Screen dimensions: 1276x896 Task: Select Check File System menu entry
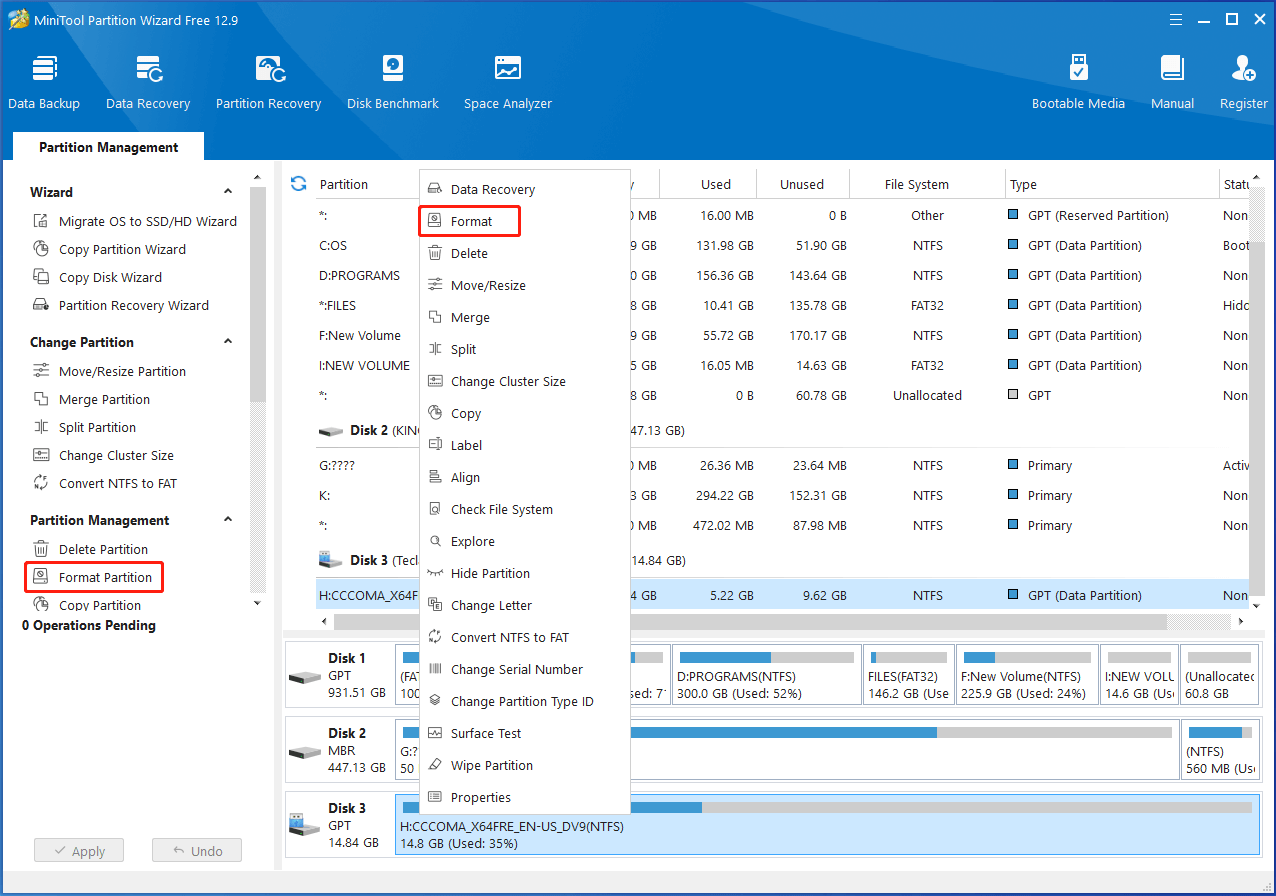pyautogui.click(x=524, y=509)
